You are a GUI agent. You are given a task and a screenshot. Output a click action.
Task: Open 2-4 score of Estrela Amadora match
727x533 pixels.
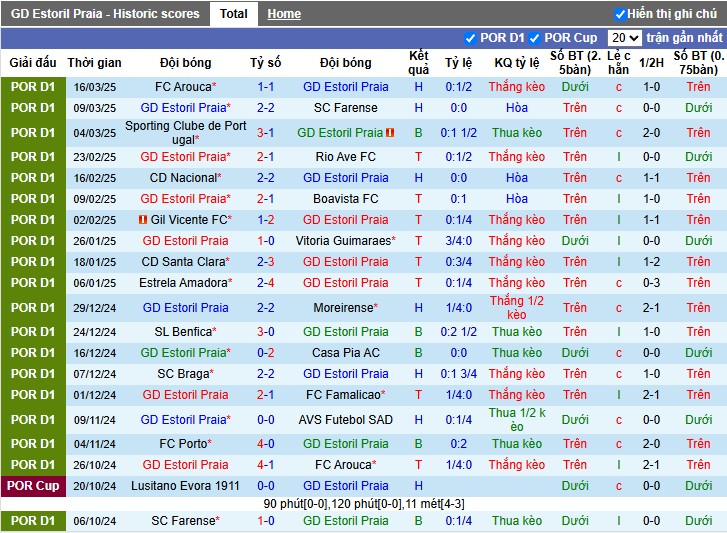coord(266,283)
